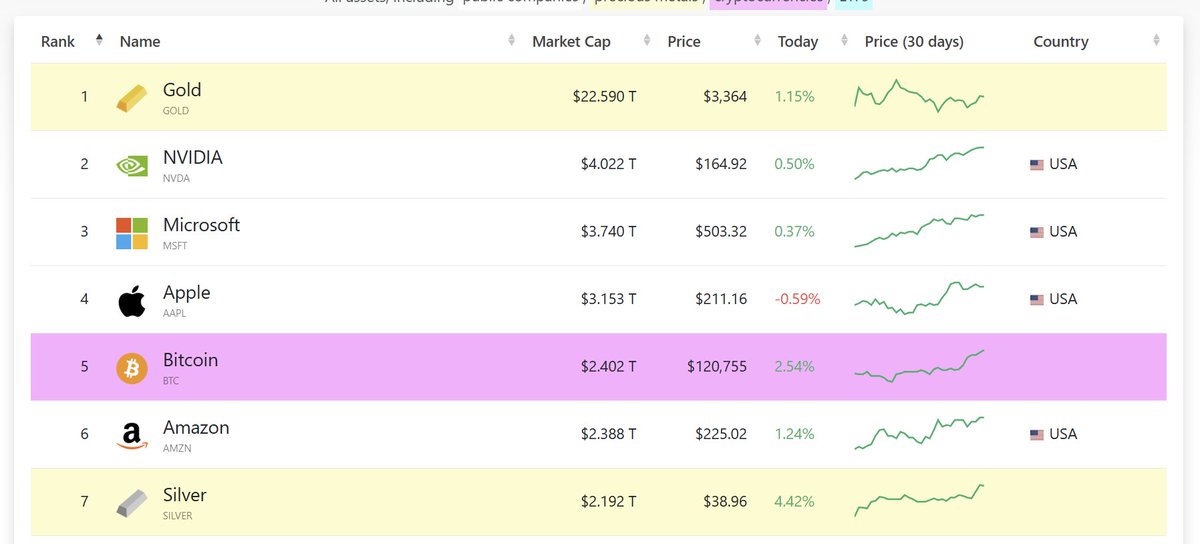Image resolution: width=1200 pixels, height=544 pixels.
Task: Open the Amazon company page
Action: pos(196,427)
